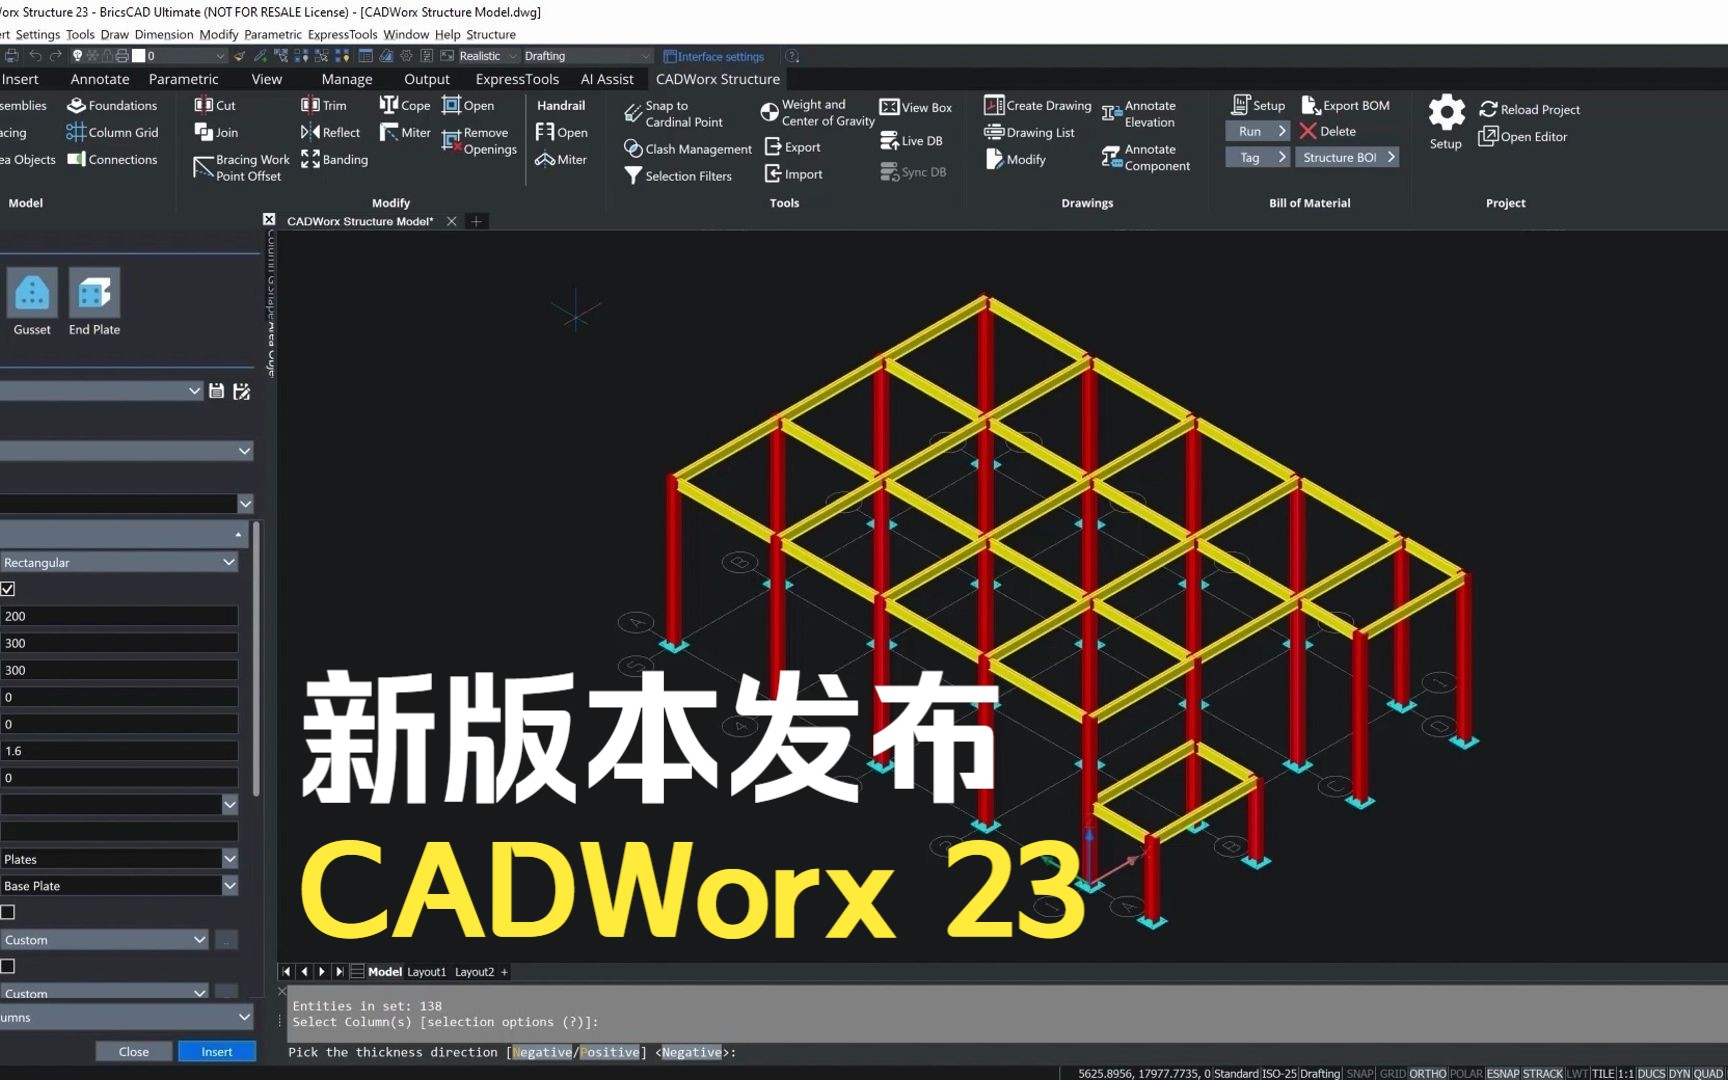The width and height of the screenshot is (1728, 1080).
Task: Open the Plates dropdown
Action: click(x=119, y=859)
